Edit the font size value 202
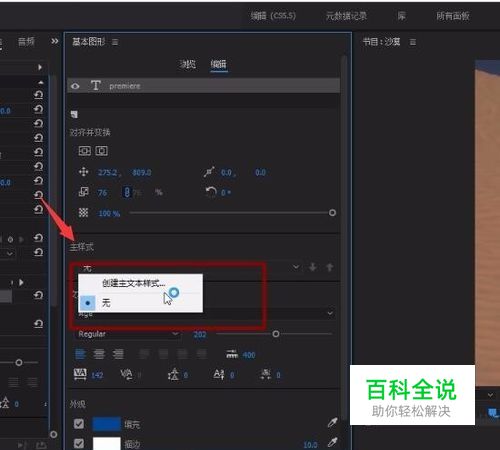500x450 pixels. point(200,335)
